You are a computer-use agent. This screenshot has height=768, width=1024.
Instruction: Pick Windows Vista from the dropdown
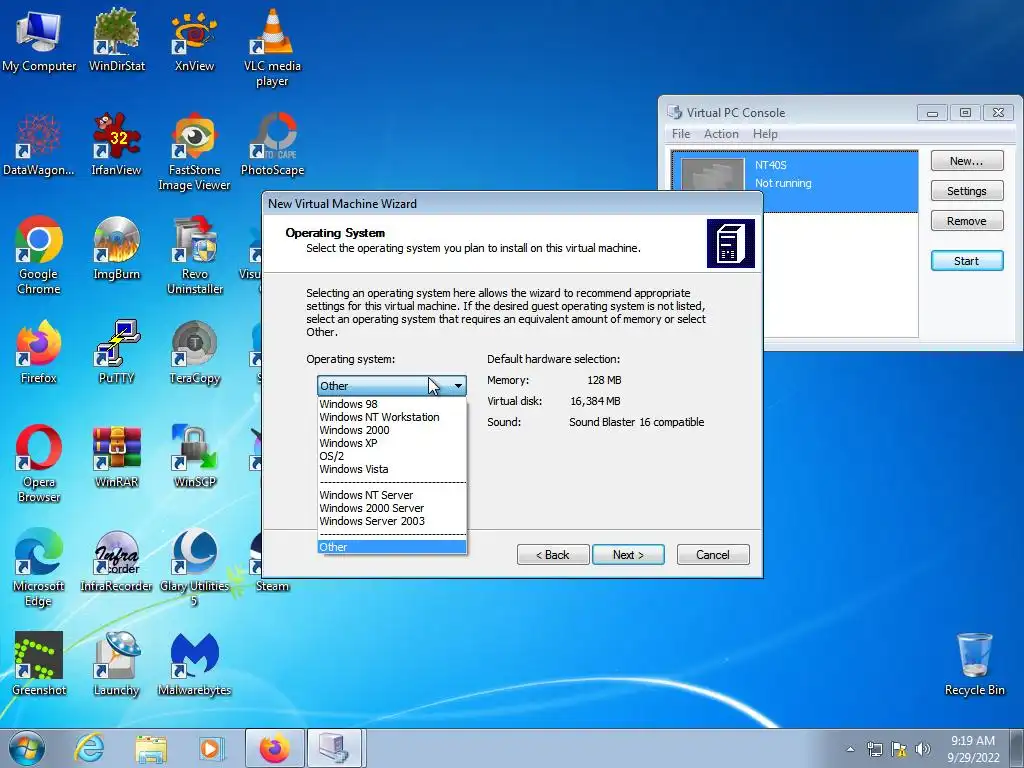pos(392,469)
